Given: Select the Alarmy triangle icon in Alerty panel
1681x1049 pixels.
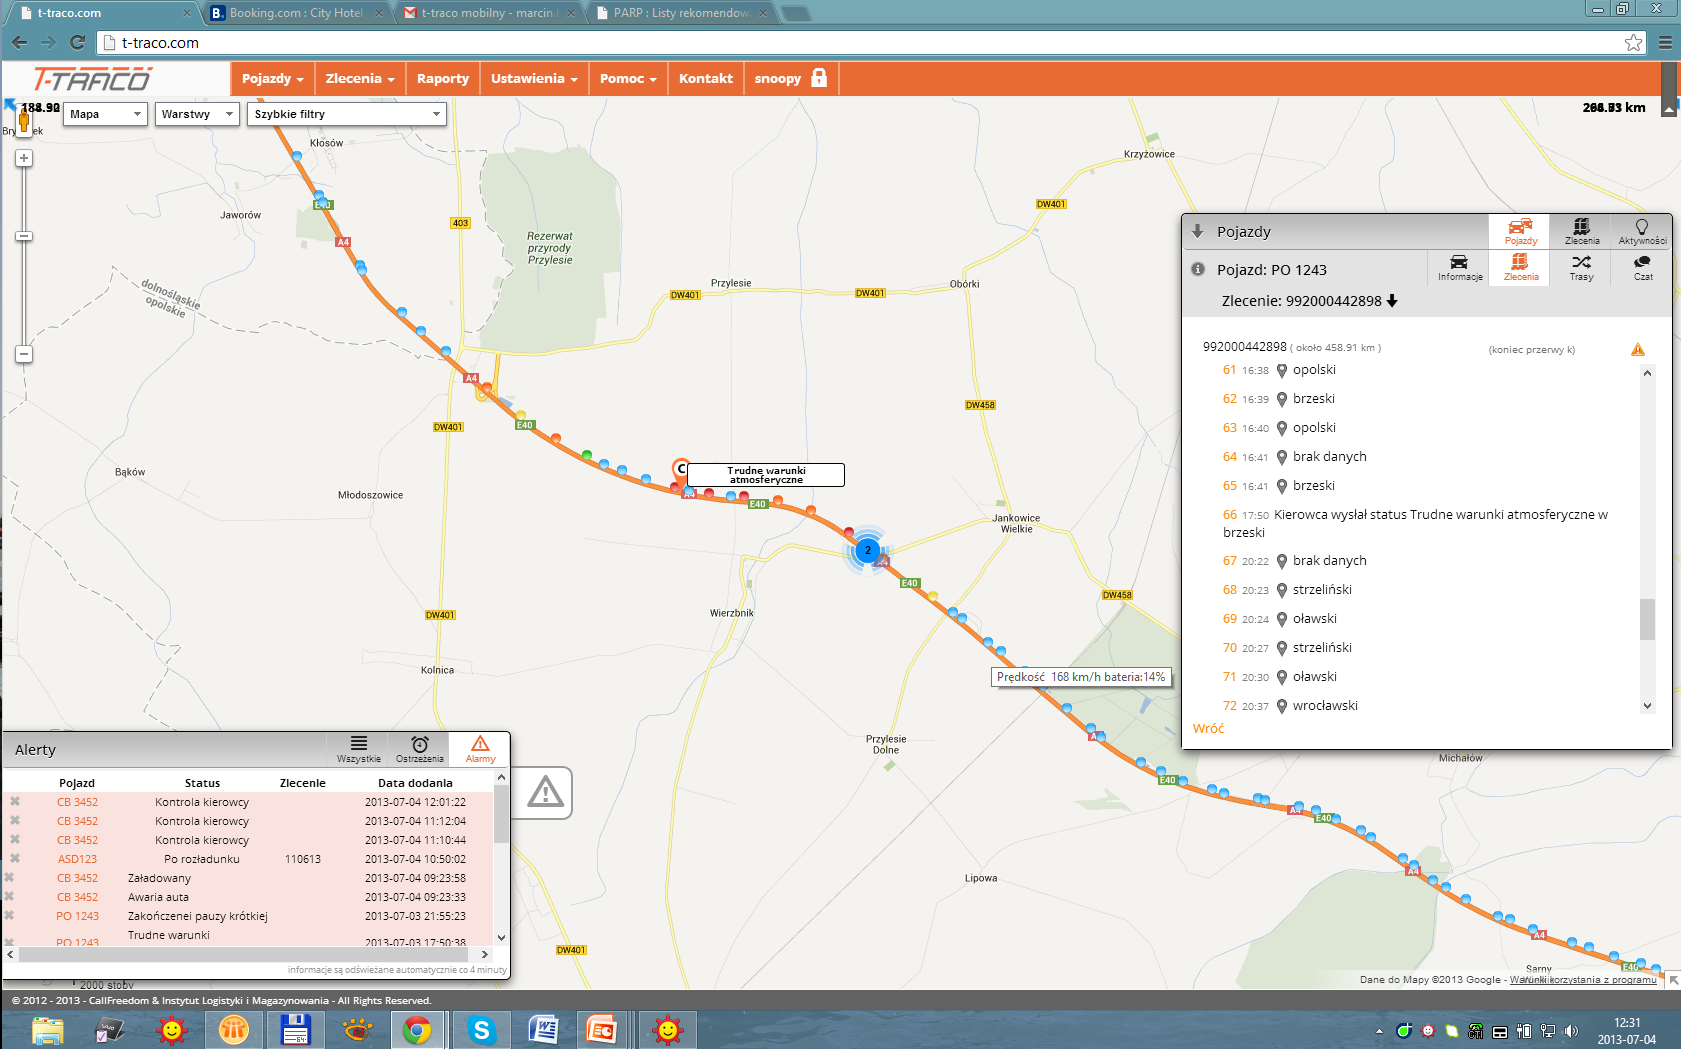Looking at the screenshot, I should [x=480, y=749].
